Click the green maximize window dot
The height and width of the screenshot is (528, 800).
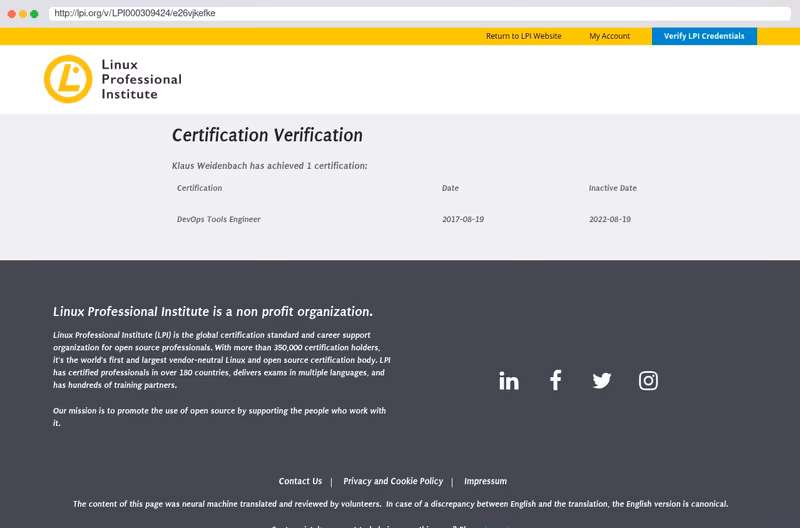pyautogui.click(x=34, y=14)
